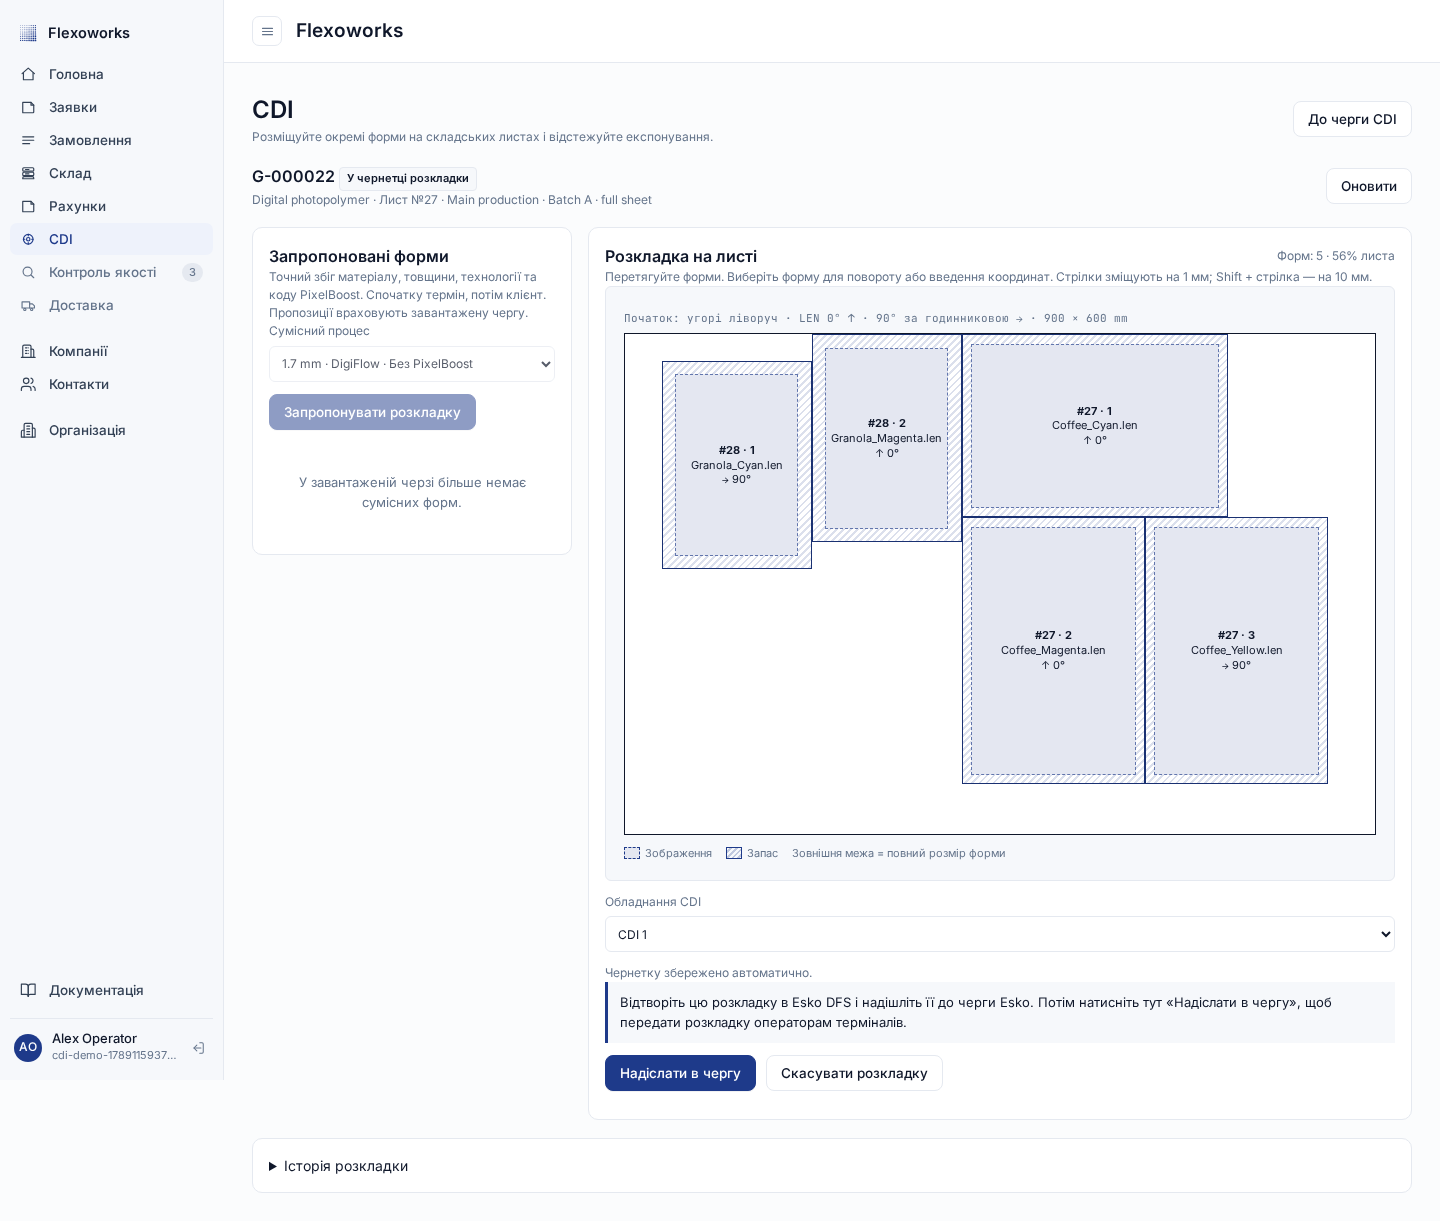The height and width of the screenshot is (1221, 1440).
Task: Go to the Заявки section
Action: click(111, 107)
